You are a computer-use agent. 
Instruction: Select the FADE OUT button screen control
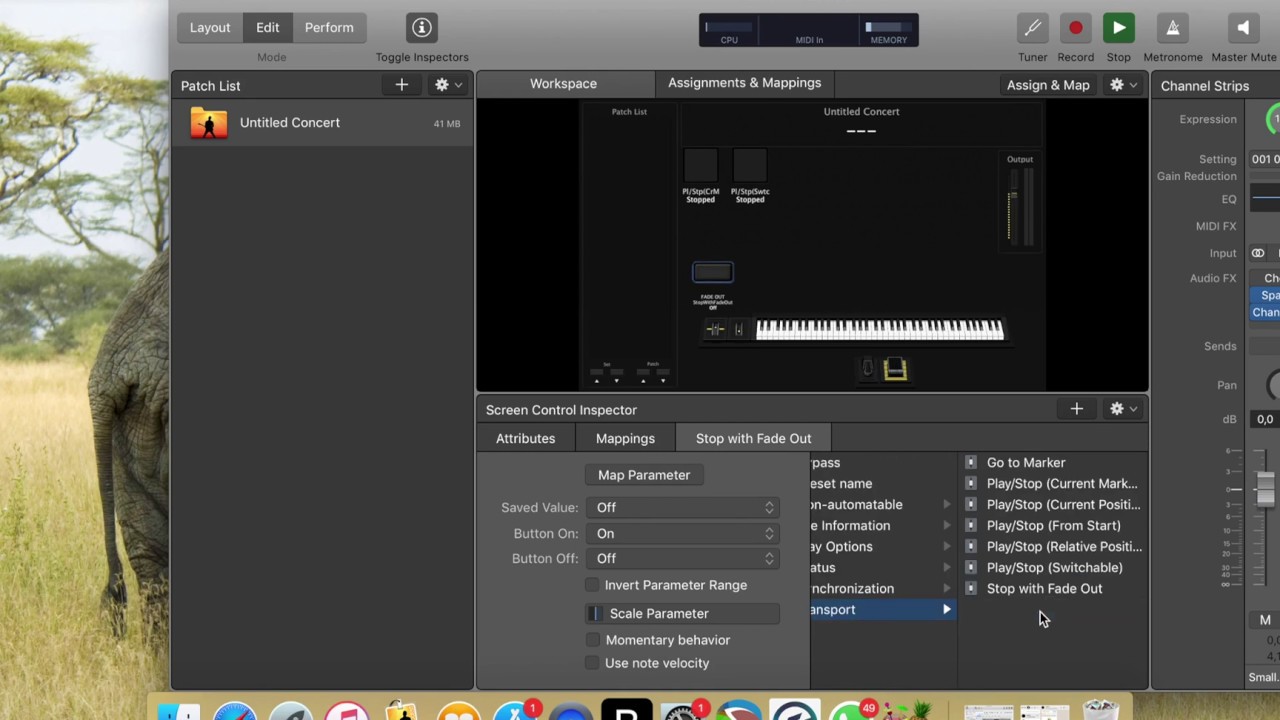[712, 272]
